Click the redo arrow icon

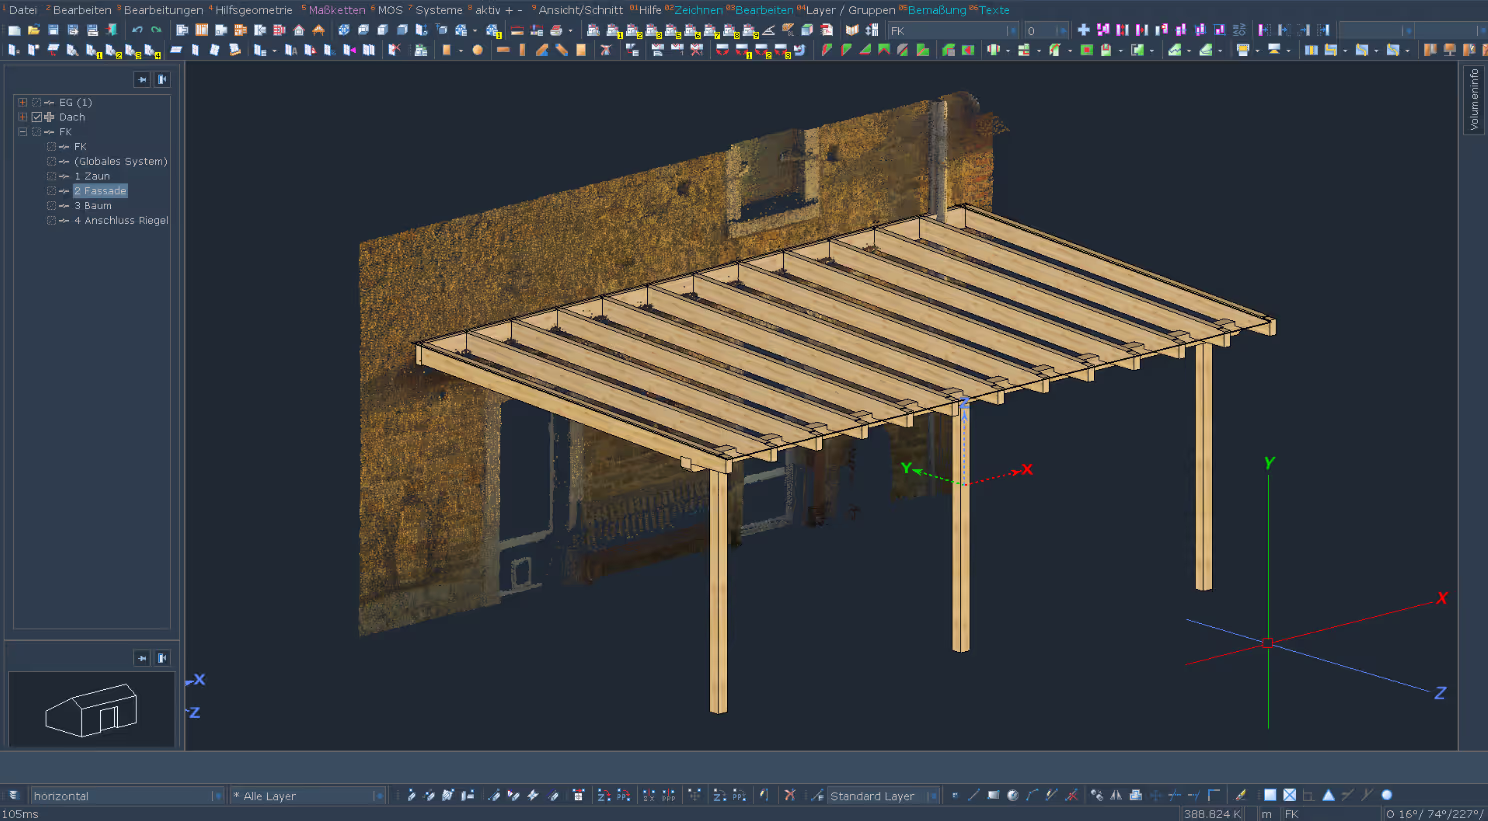coord(156,30)
